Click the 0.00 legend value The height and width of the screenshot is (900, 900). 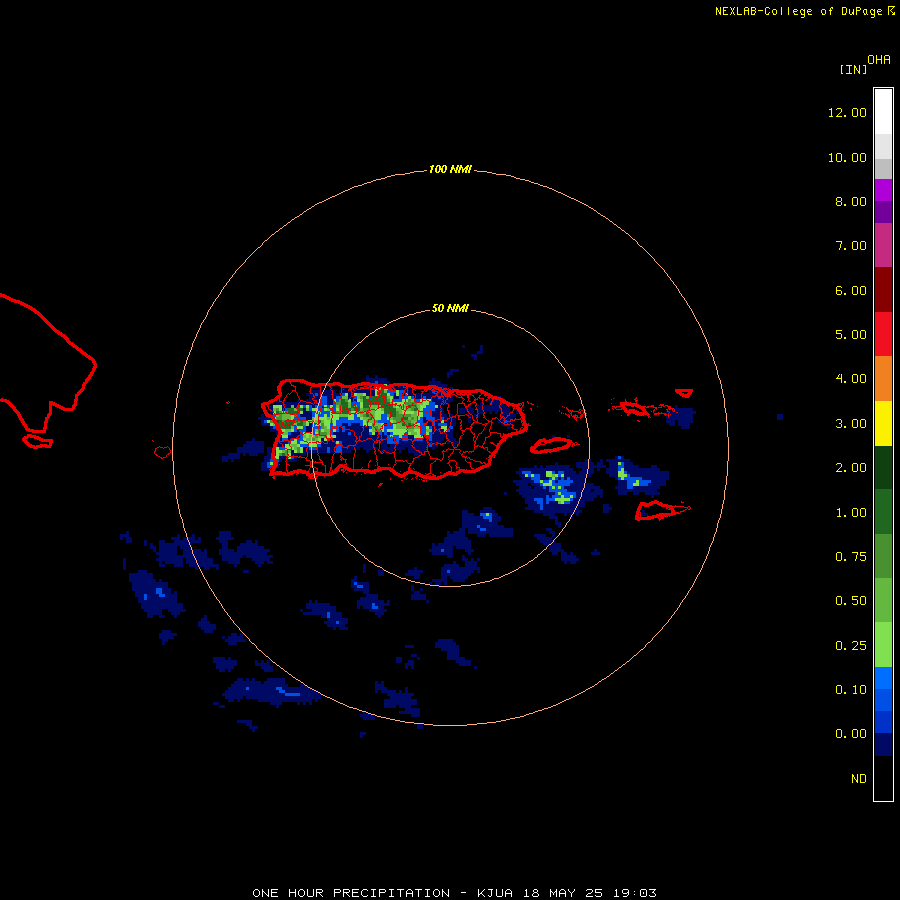[851, 734]
